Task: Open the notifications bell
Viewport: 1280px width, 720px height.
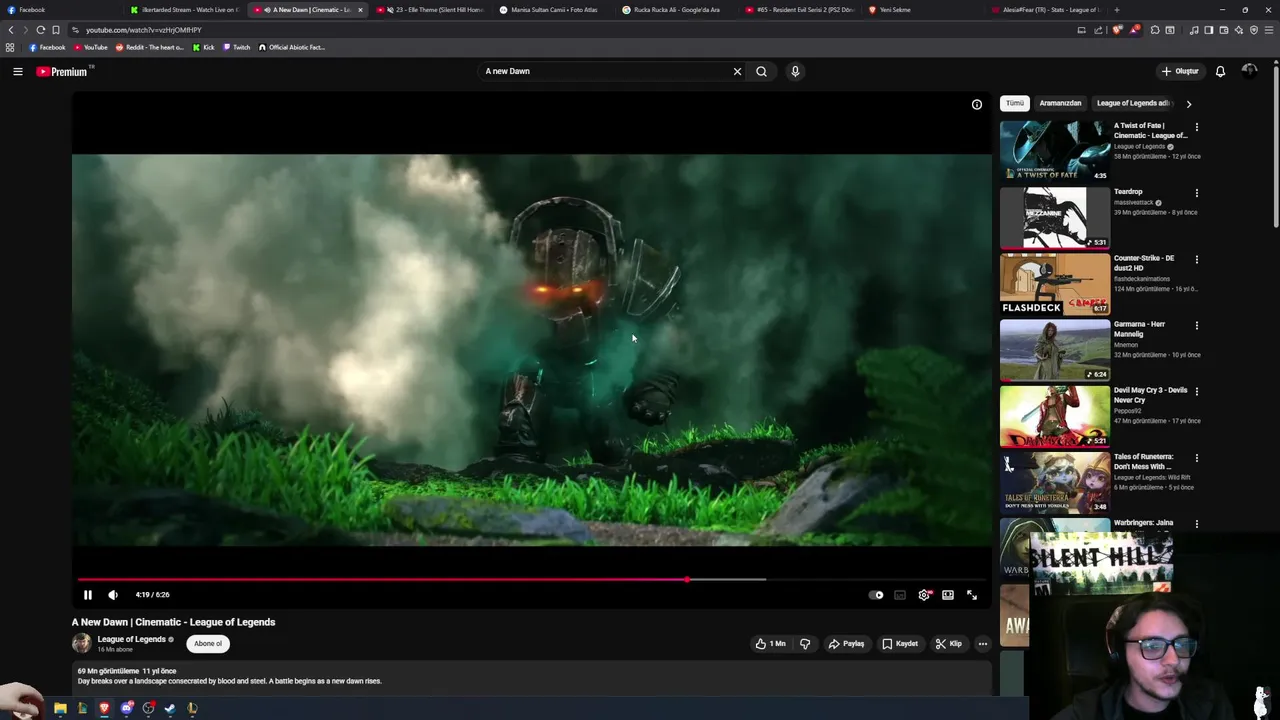Action: (1220, 71)
